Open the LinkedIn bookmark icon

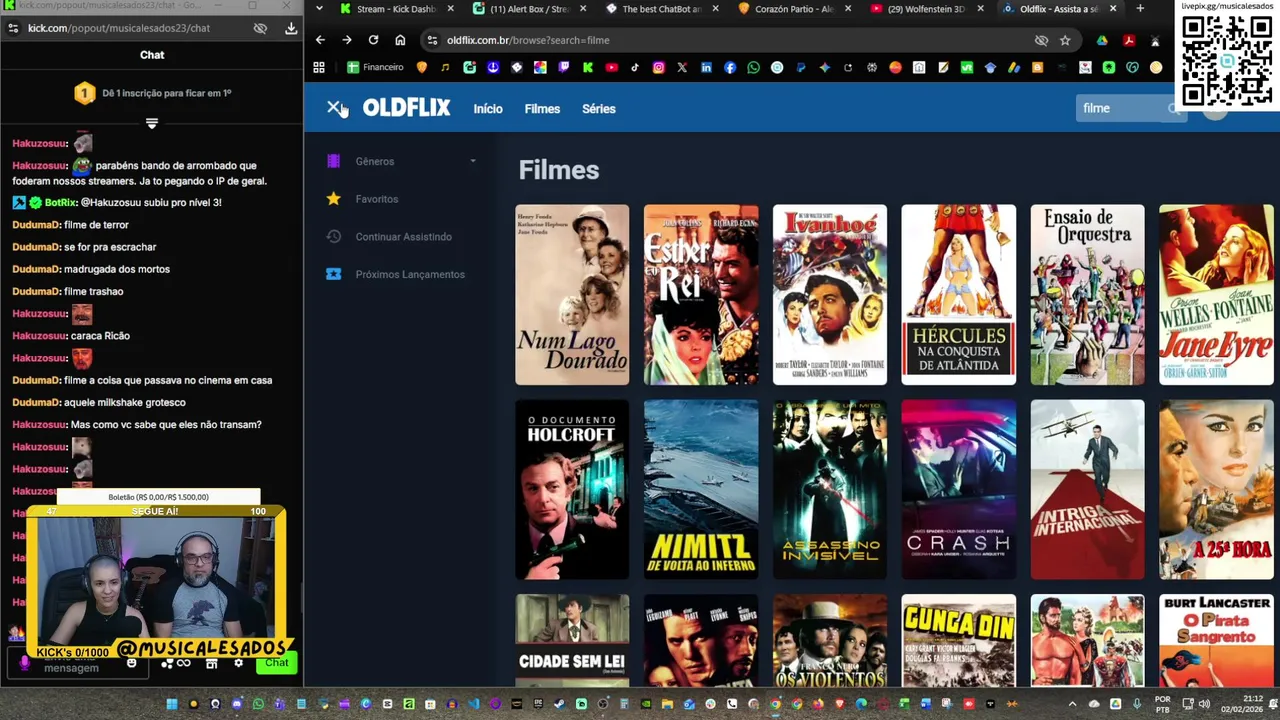coord(706,67)
